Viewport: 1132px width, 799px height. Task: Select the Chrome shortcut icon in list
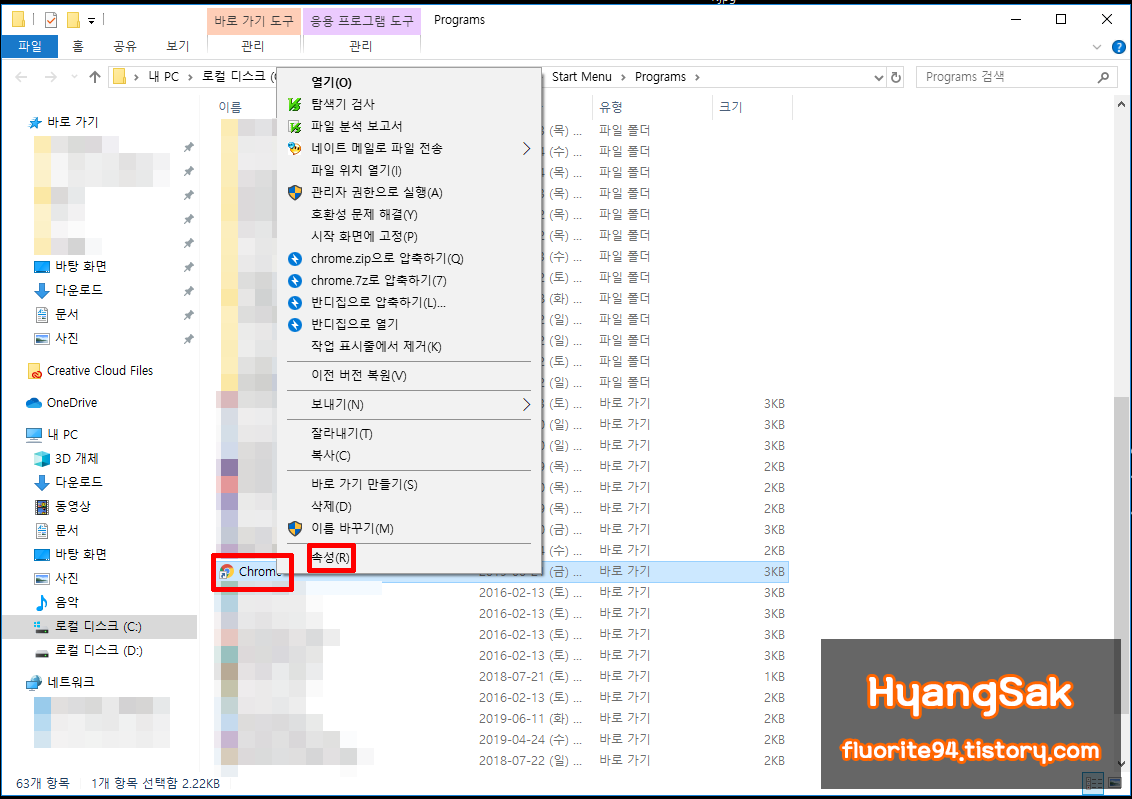click(227, 572)
